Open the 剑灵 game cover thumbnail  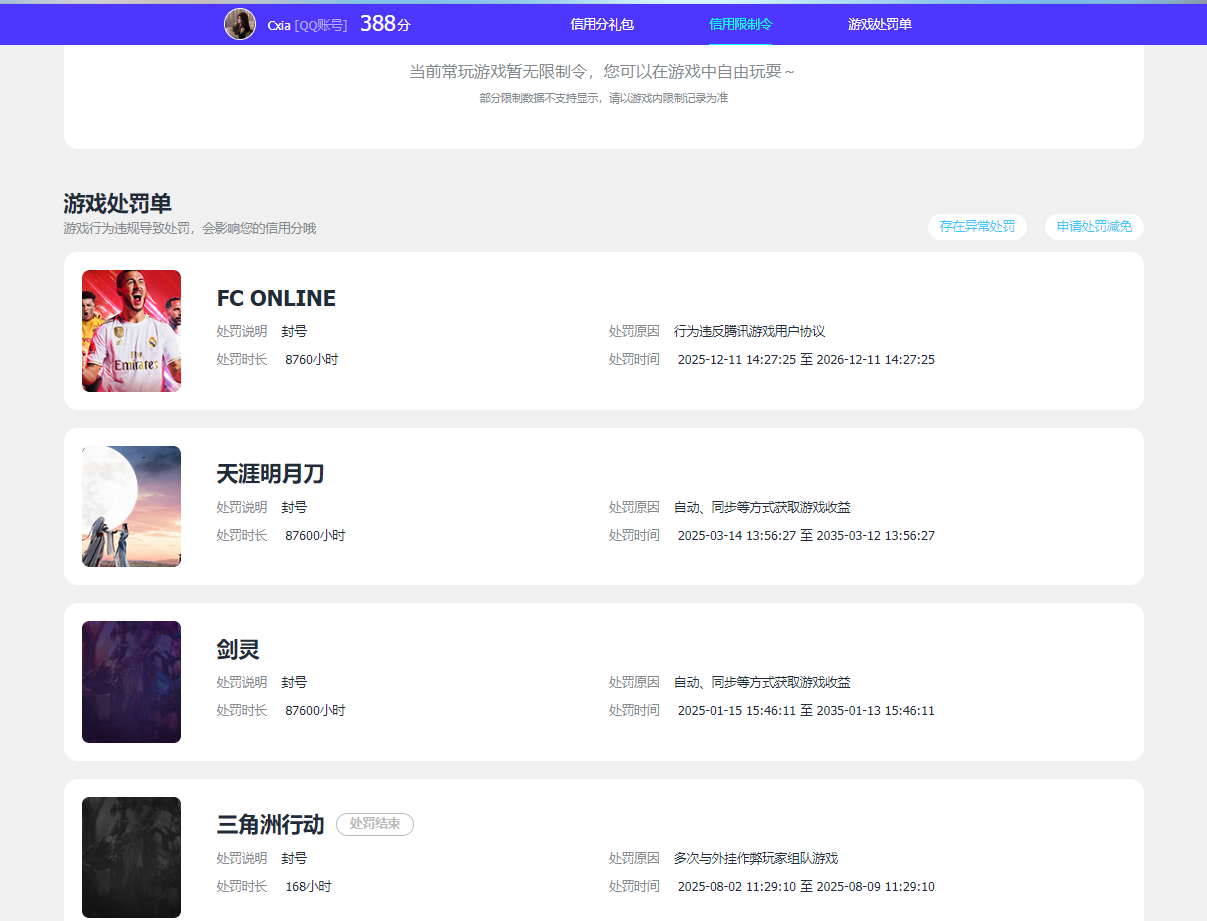coord(131,682)
